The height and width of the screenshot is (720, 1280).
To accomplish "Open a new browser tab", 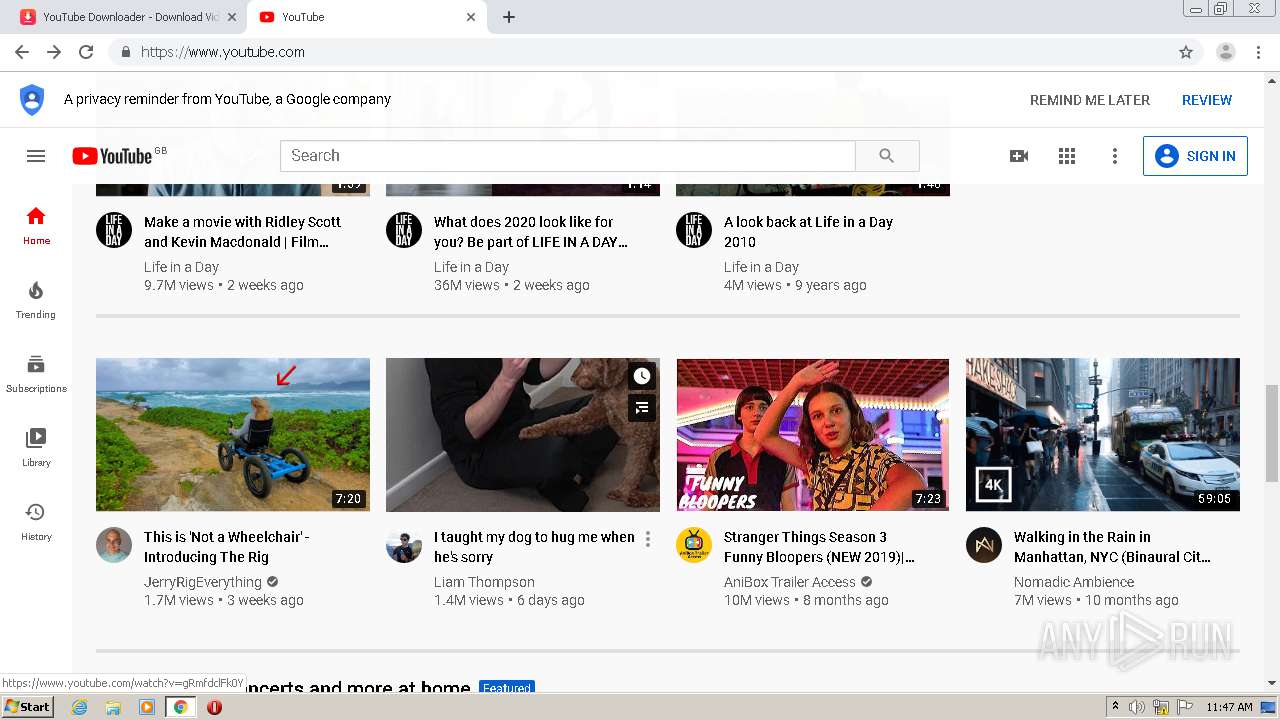I will pos(509,17).
